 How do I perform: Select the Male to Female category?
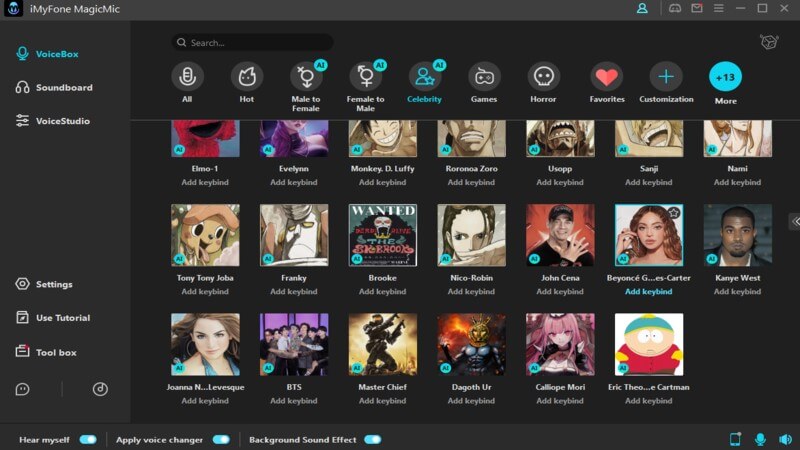[306, 87]
